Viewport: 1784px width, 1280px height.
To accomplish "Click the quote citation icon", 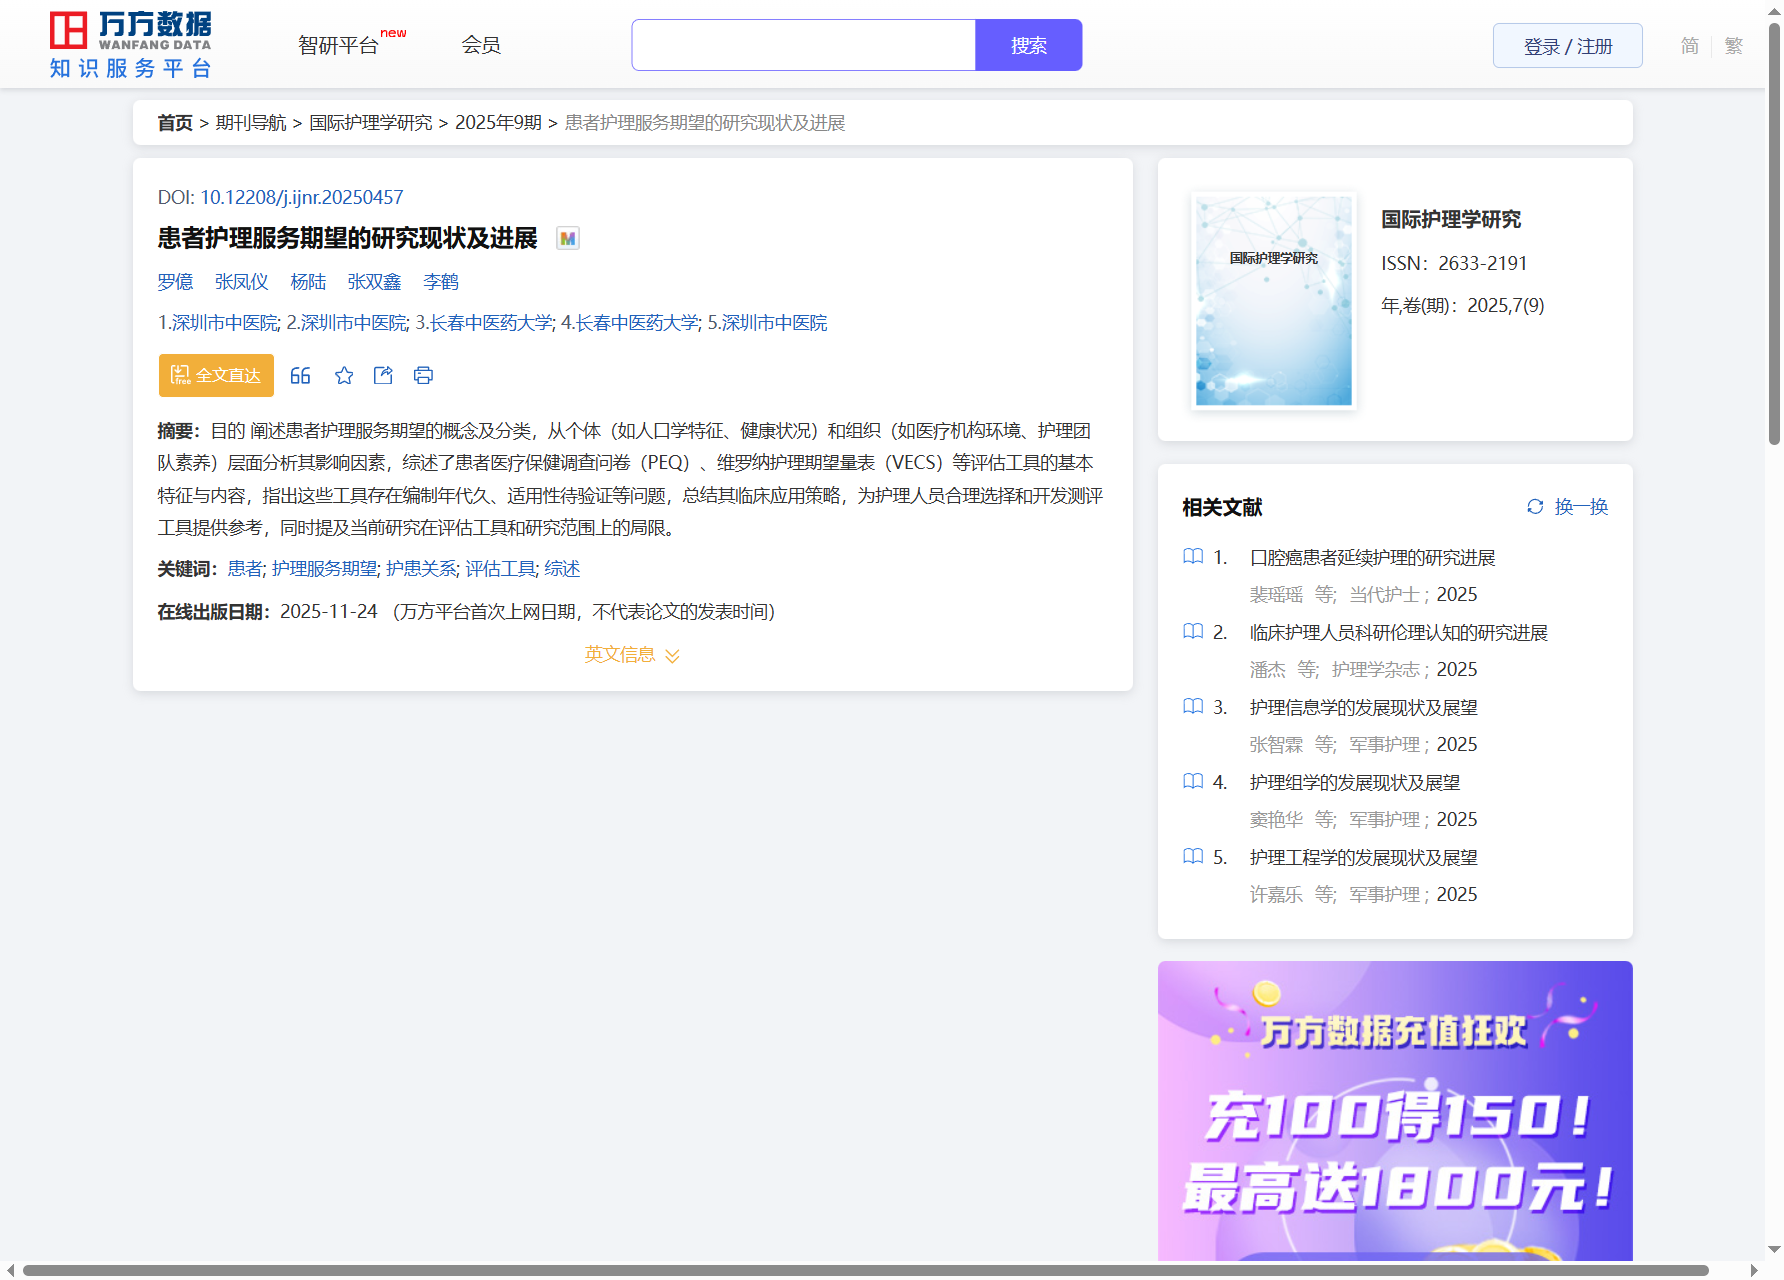I will [x=300, y=376].
